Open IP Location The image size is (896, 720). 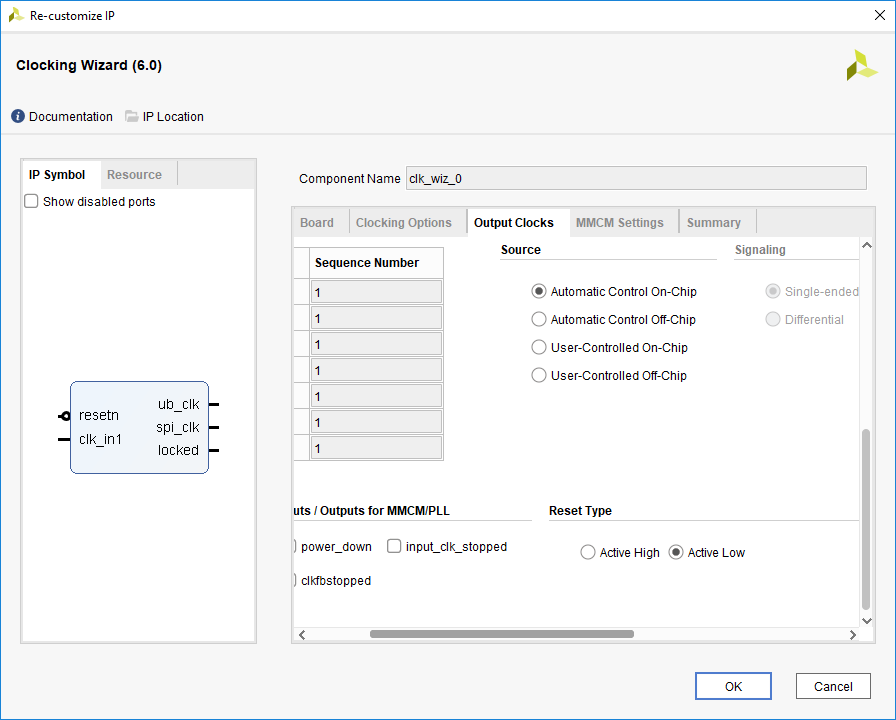[x=165, y=117]
